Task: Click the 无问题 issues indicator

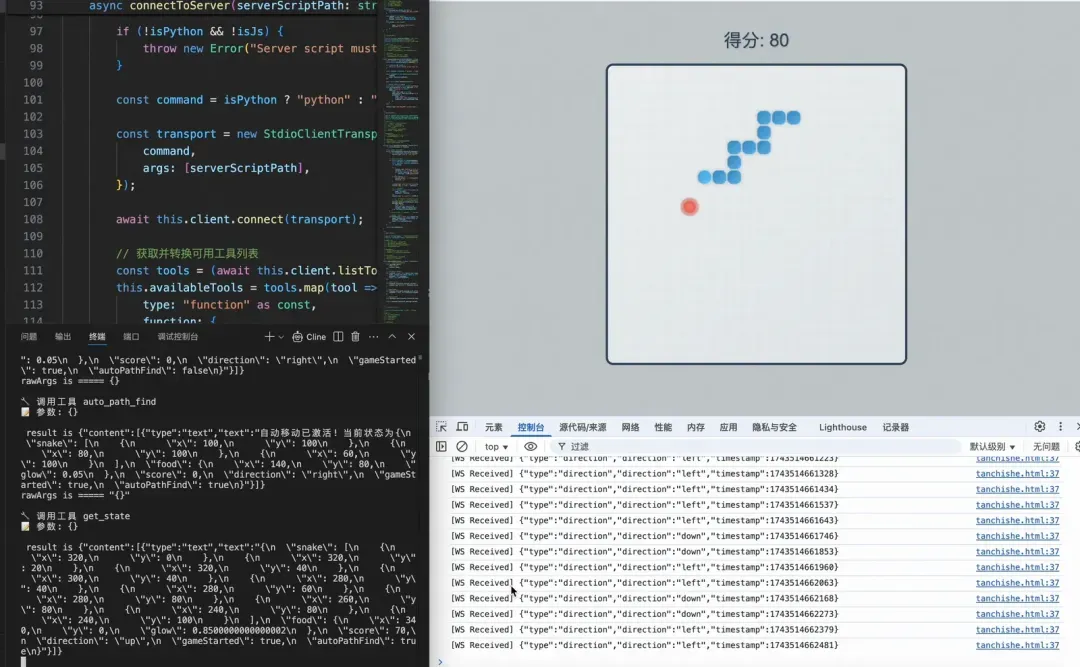Action: [1046, 447]
